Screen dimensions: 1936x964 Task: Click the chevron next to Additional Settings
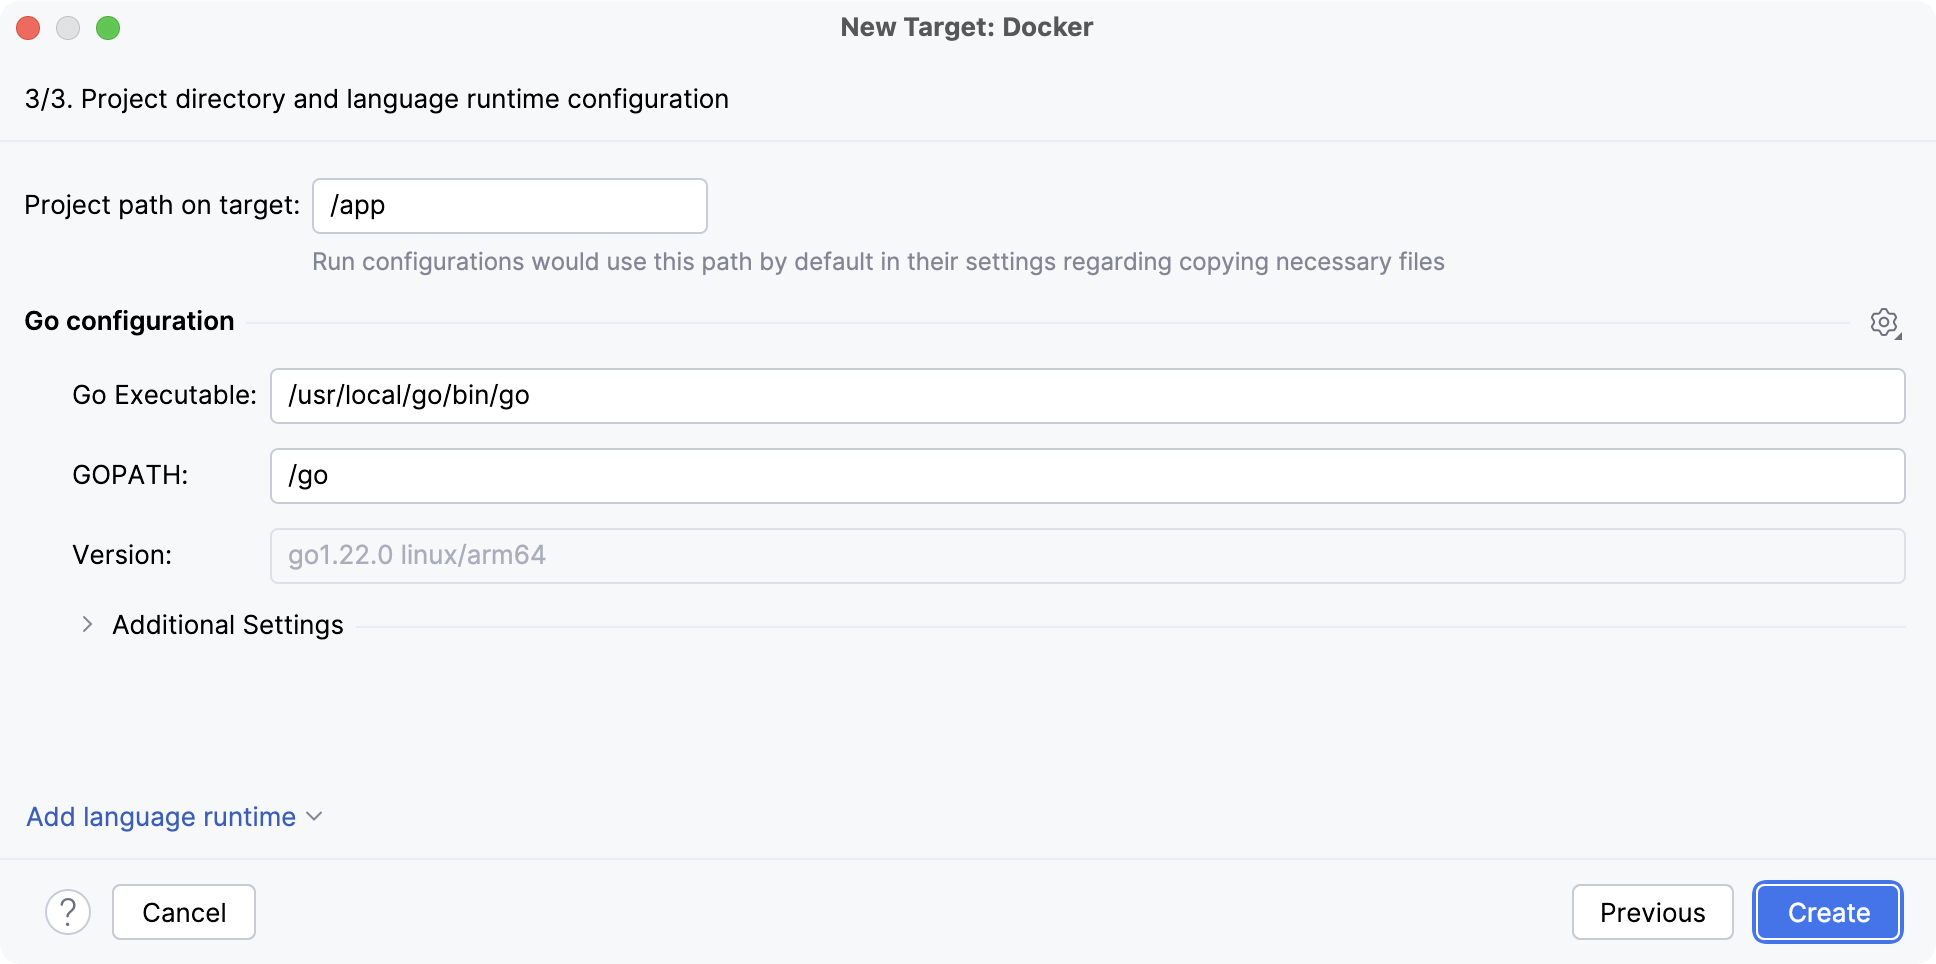tap(87, 624)
